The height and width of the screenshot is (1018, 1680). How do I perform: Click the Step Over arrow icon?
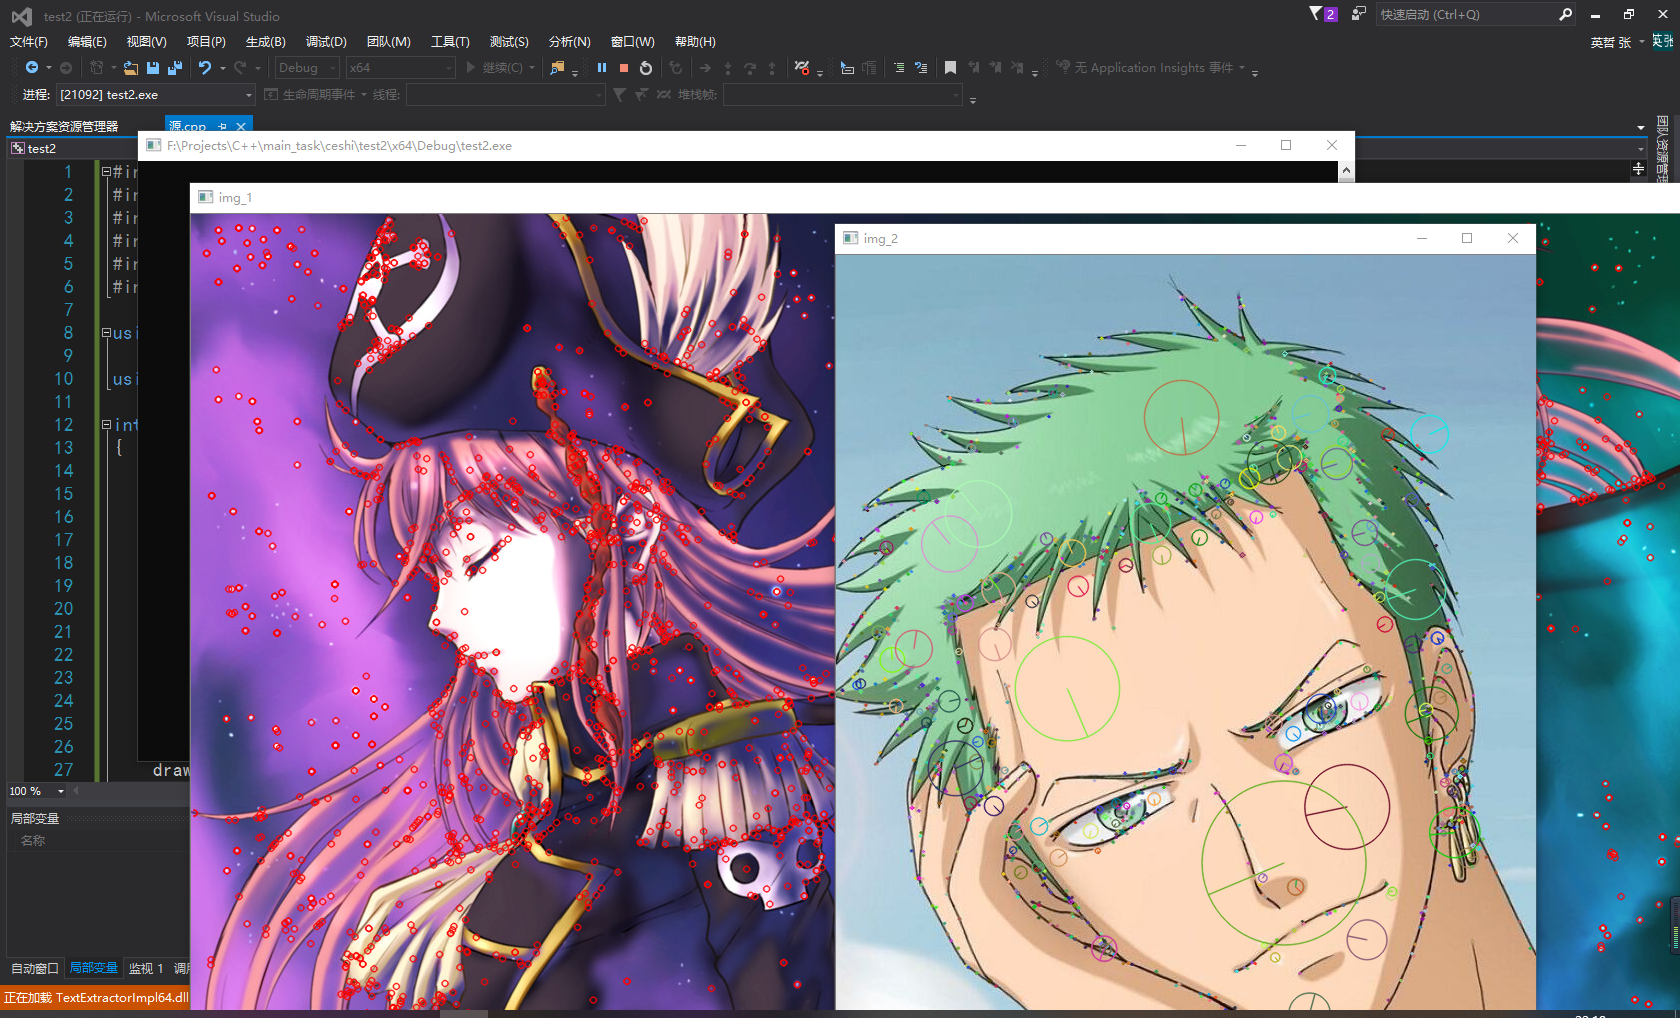(x=749, y=67)
